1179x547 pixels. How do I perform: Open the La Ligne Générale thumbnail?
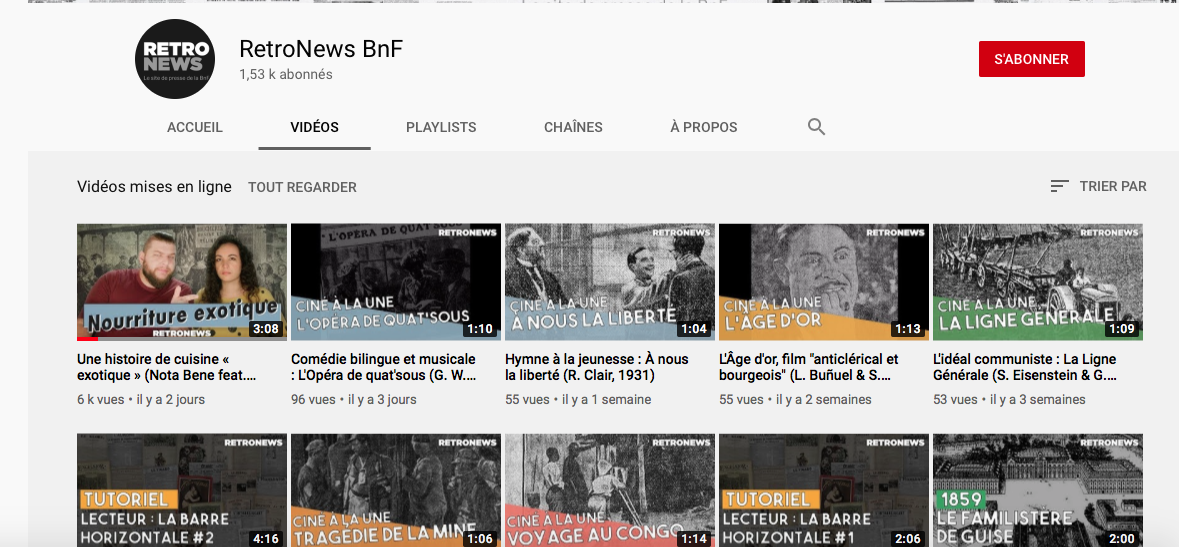pos(1038,282)
